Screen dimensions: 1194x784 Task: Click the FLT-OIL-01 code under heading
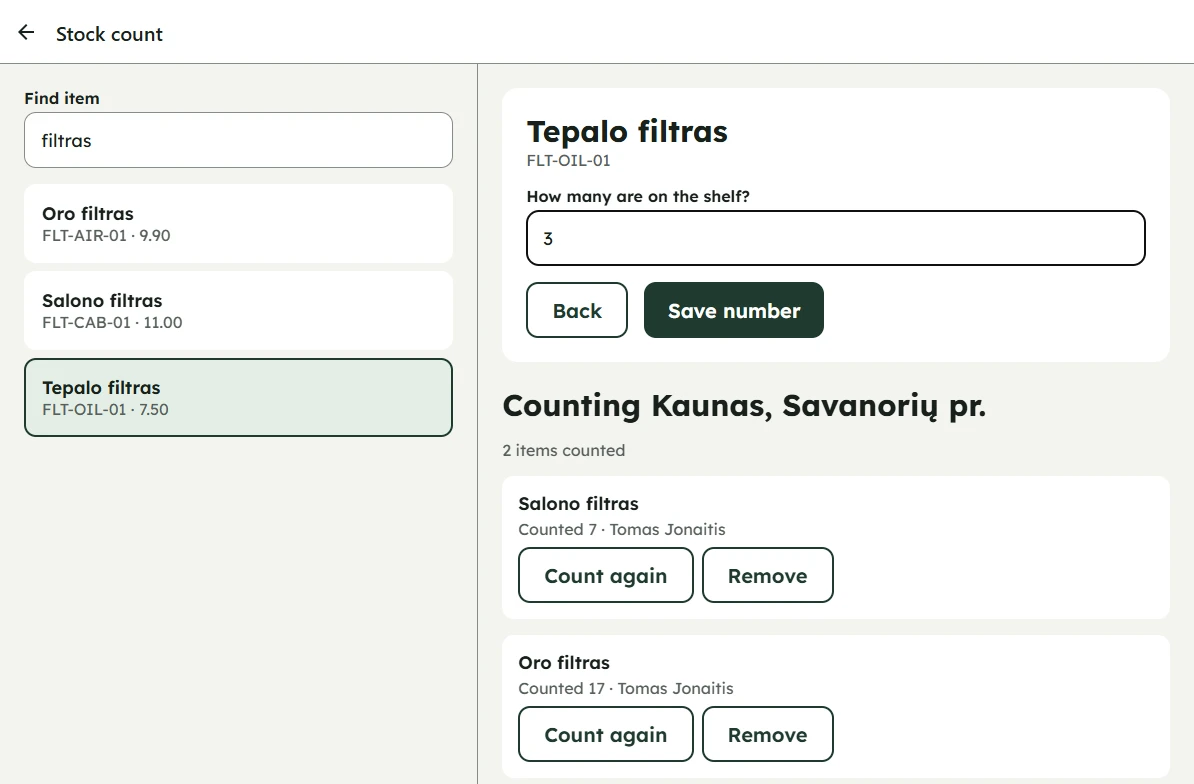(568, 161)
